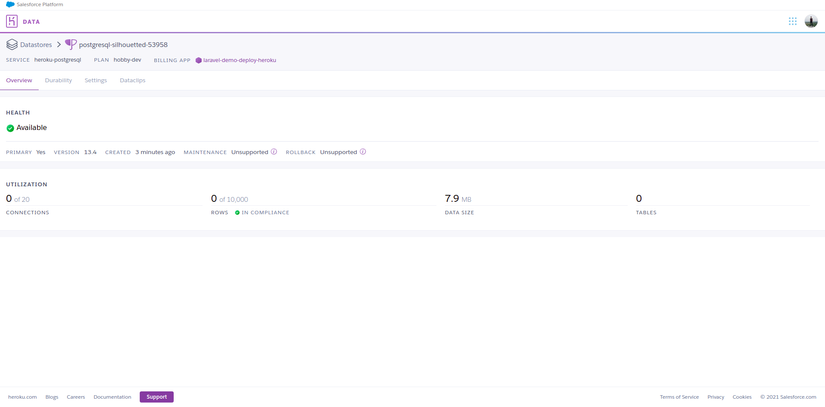825x407 pixels.
Task: Click the hobby-dev plan value
Action: coord(127,60)
